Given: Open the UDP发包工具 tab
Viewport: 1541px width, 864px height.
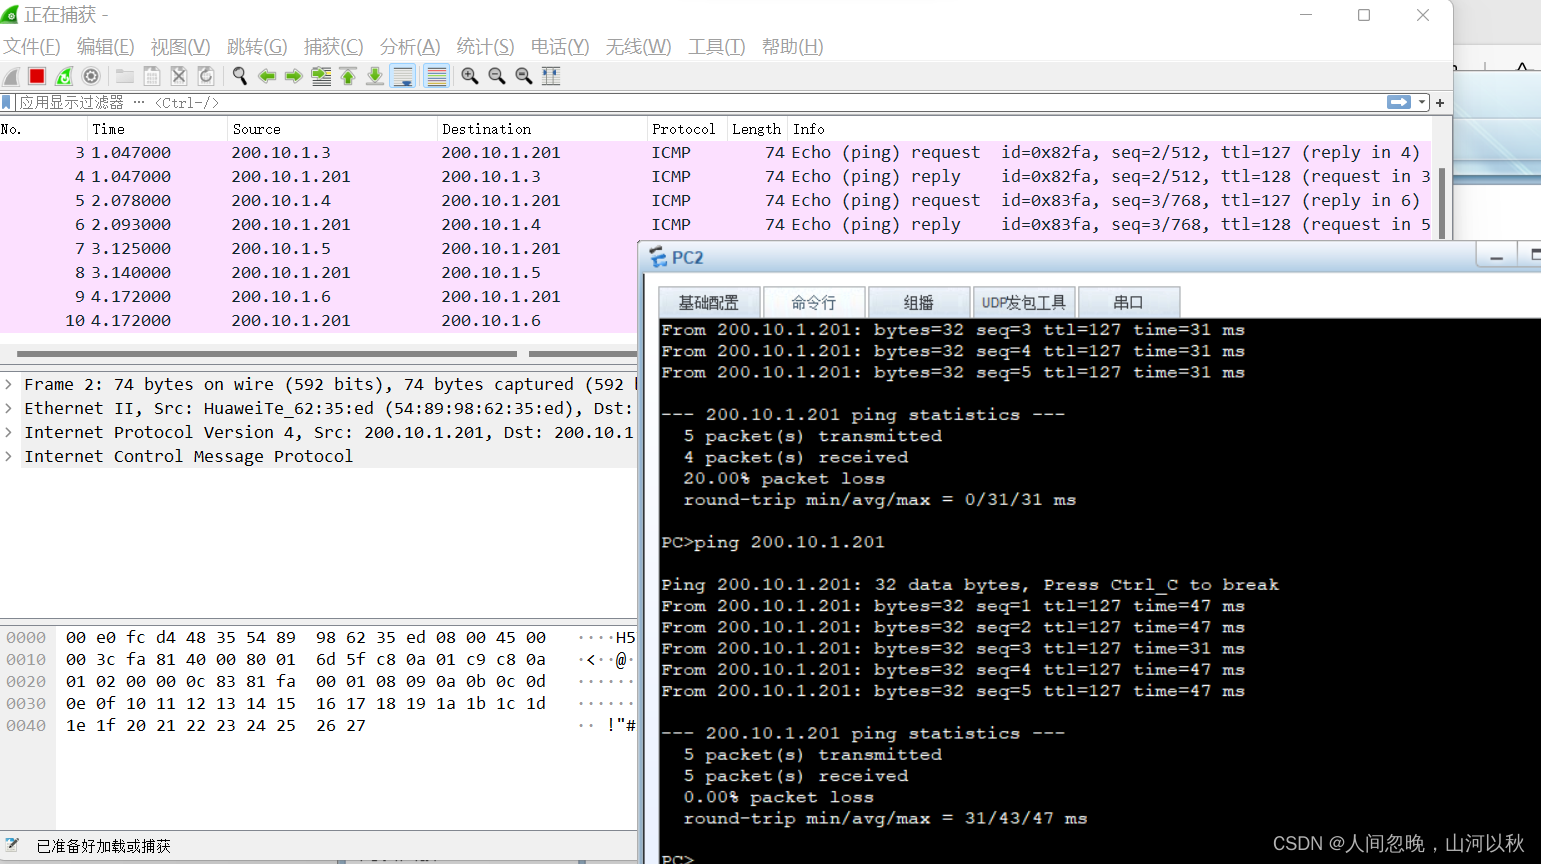Looking at the screenshot, I should [x=1023, y=302].
